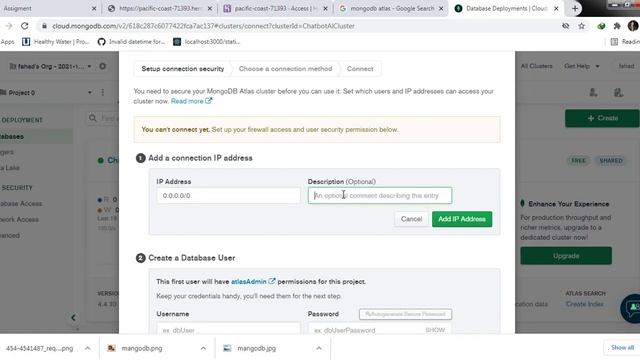Close the Database Deployments tab

pyautogui.click(x=556, y=8)
